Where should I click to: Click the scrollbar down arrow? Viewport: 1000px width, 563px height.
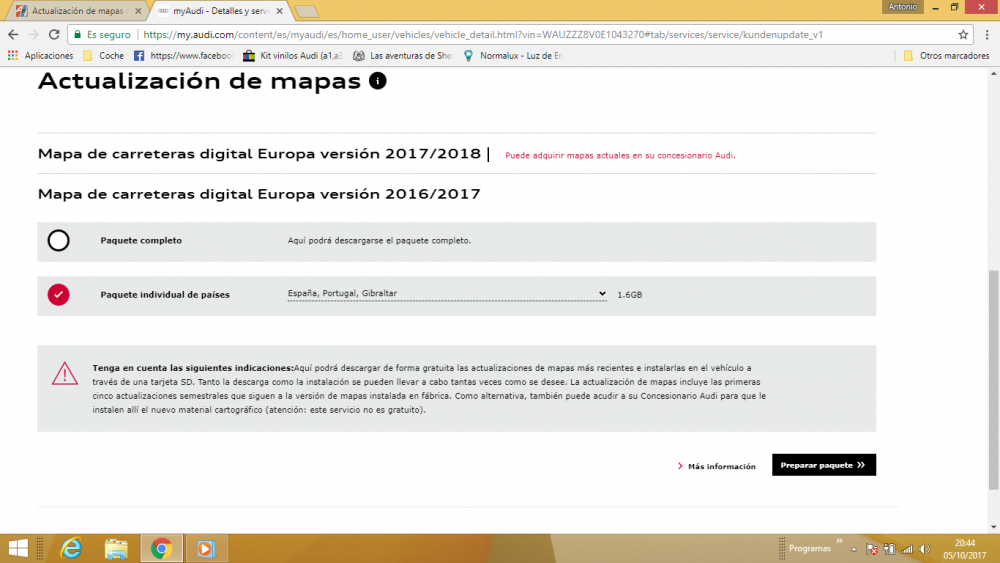[x=994, y=527]
